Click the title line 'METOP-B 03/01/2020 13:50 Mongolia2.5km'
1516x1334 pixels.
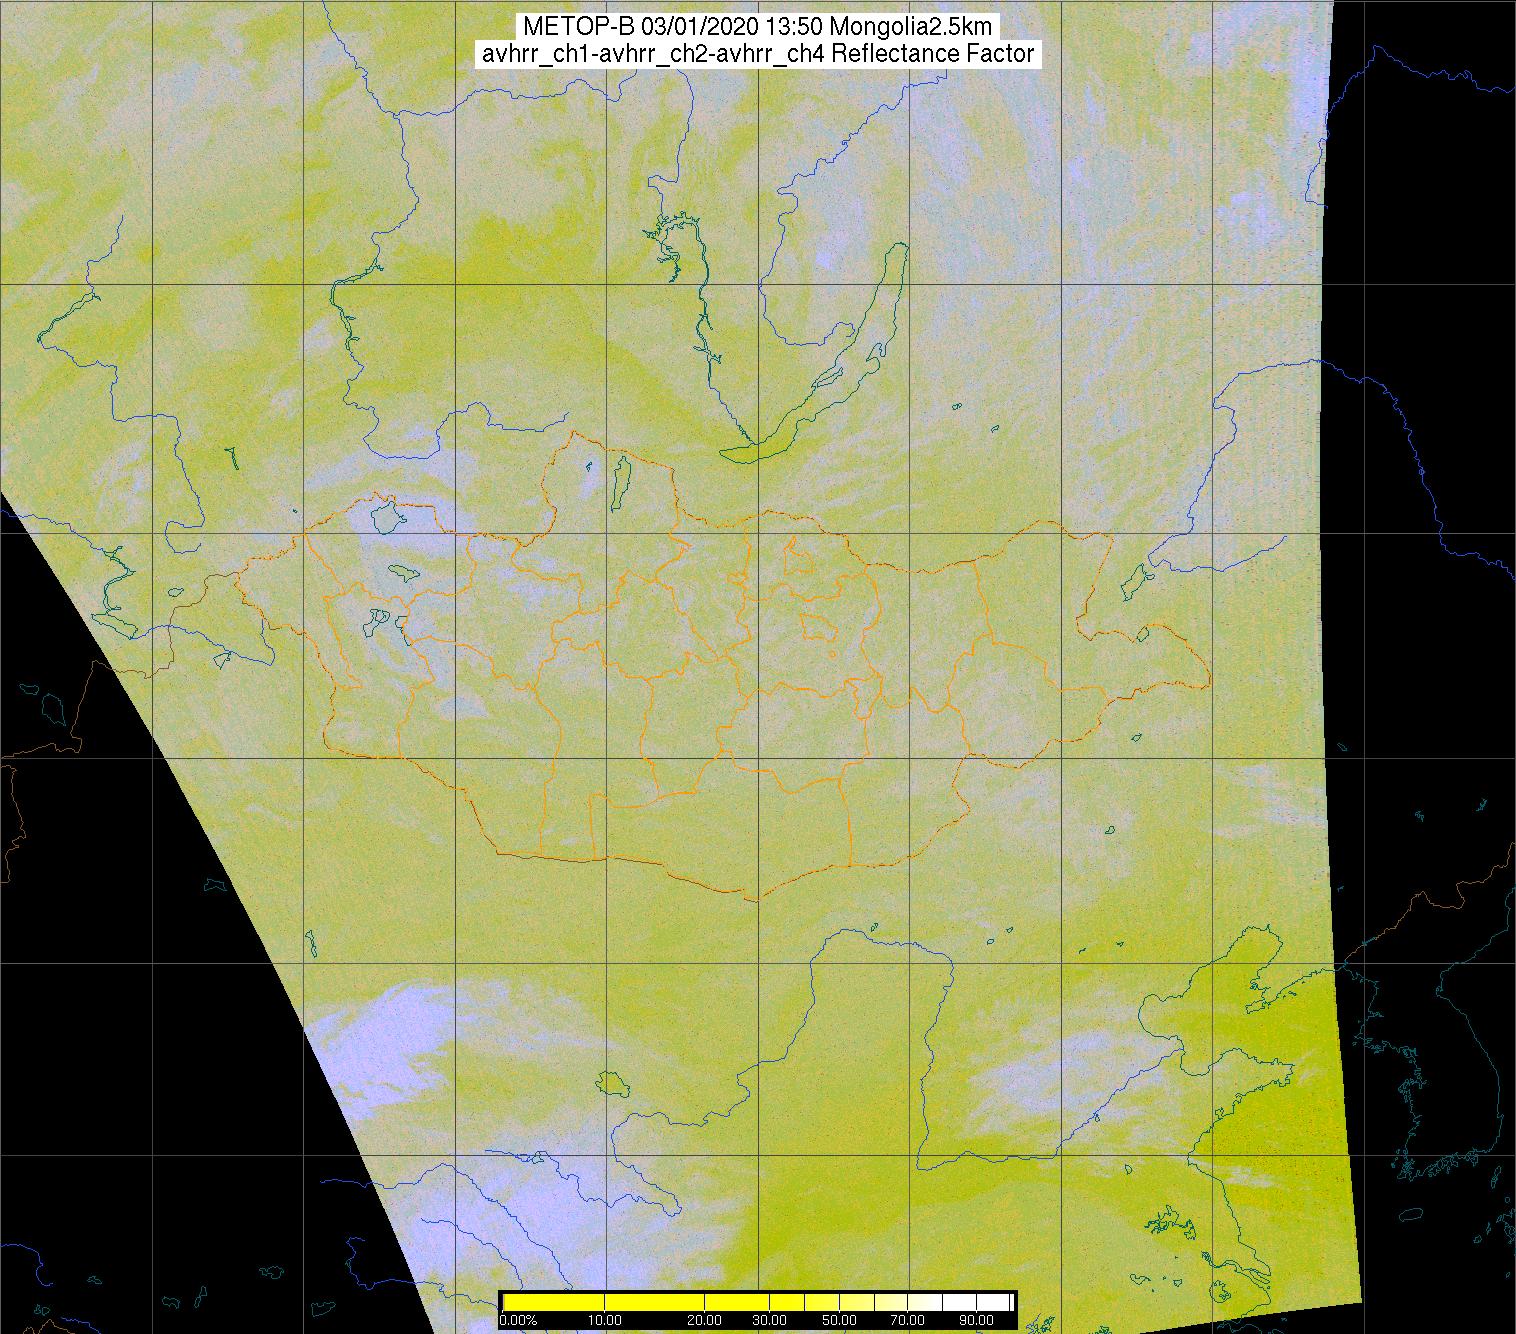click(x=757, y=27)
